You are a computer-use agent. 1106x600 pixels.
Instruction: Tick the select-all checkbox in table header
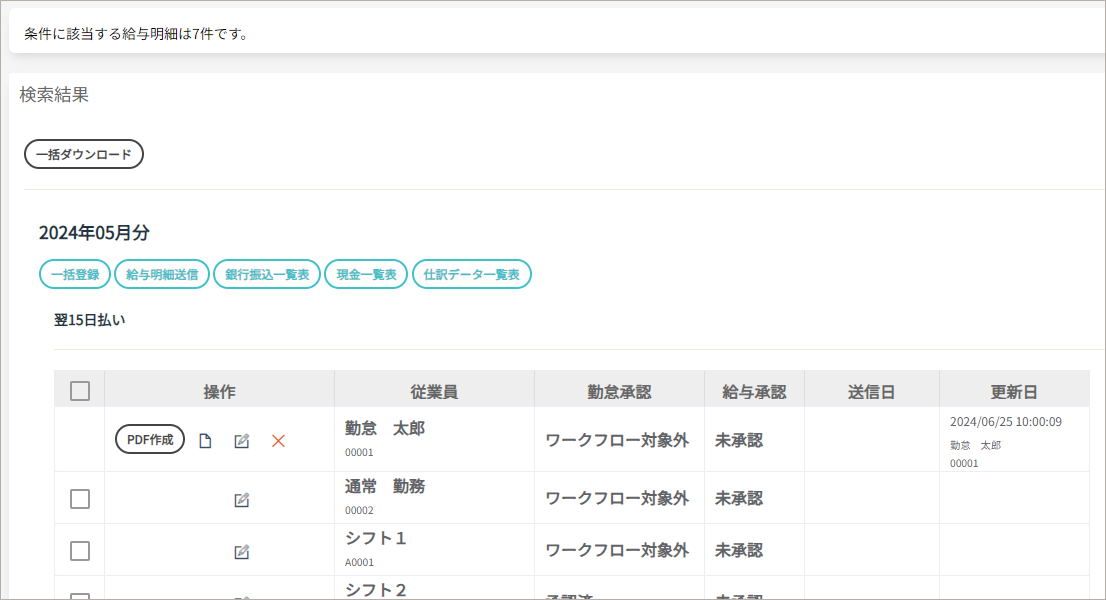80,391
